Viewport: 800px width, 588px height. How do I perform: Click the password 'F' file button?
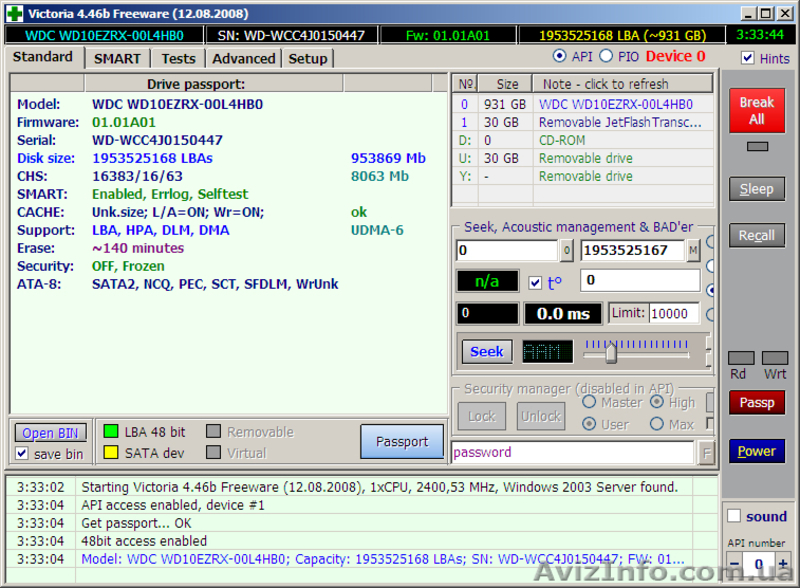pyautogui.click(x=707, y=453)
